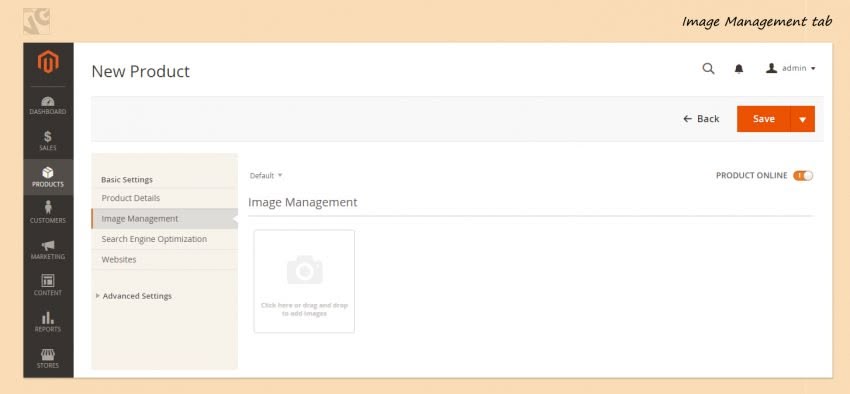Click the Save button
The height and width of the screenshot is (394, 850).
[763, 119]
